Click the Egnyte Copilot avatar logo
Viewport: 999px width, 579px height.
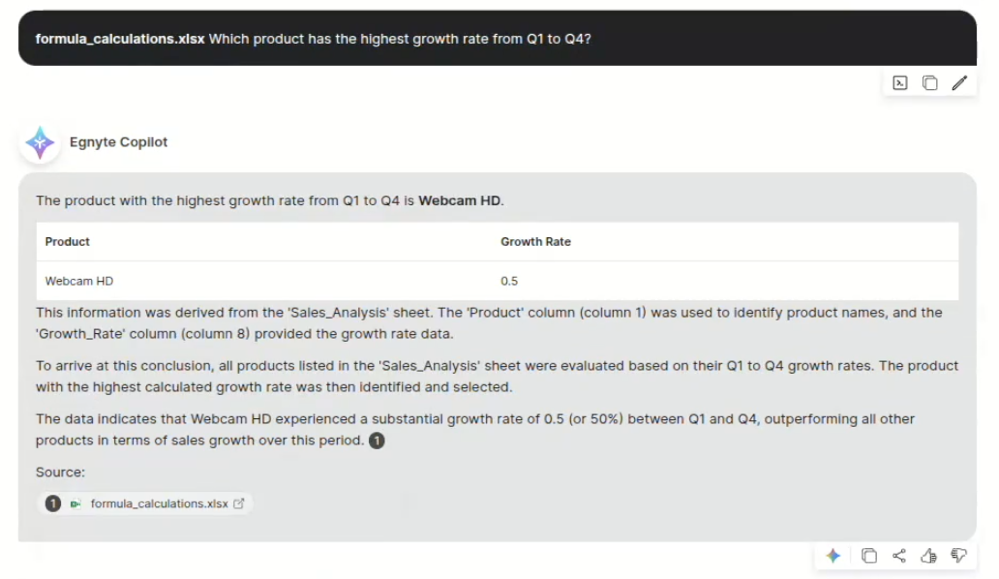[40, 143]
